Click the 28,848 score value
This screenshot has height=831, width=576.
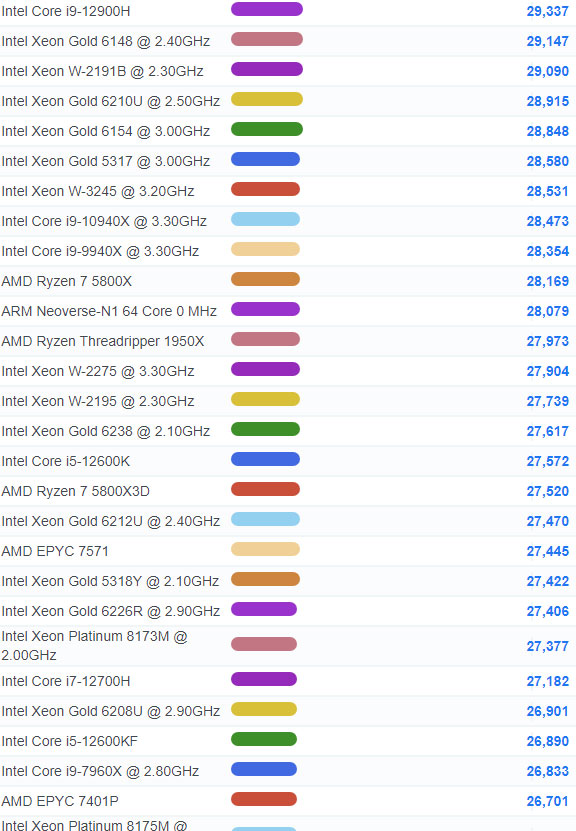coord(547,131)
